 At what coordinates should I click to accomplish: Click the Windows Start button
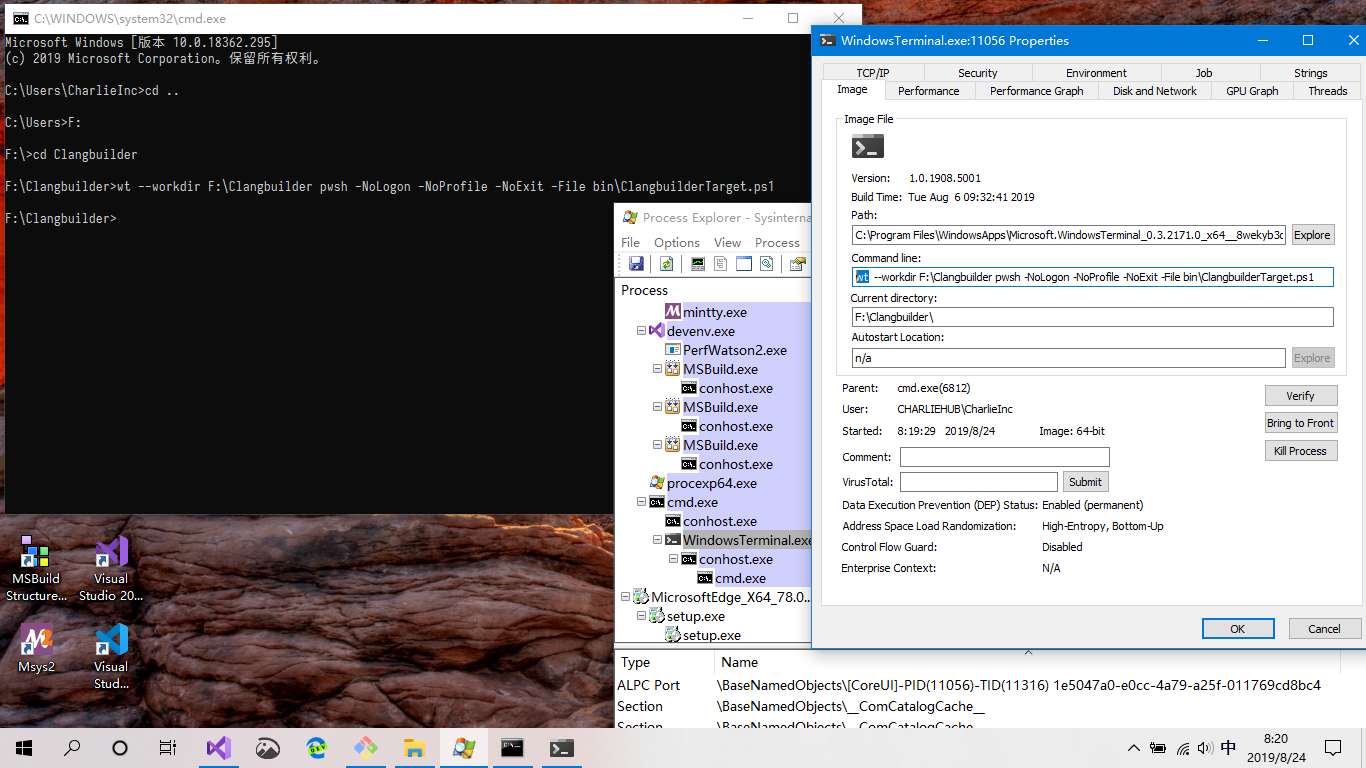click(24, 747)
